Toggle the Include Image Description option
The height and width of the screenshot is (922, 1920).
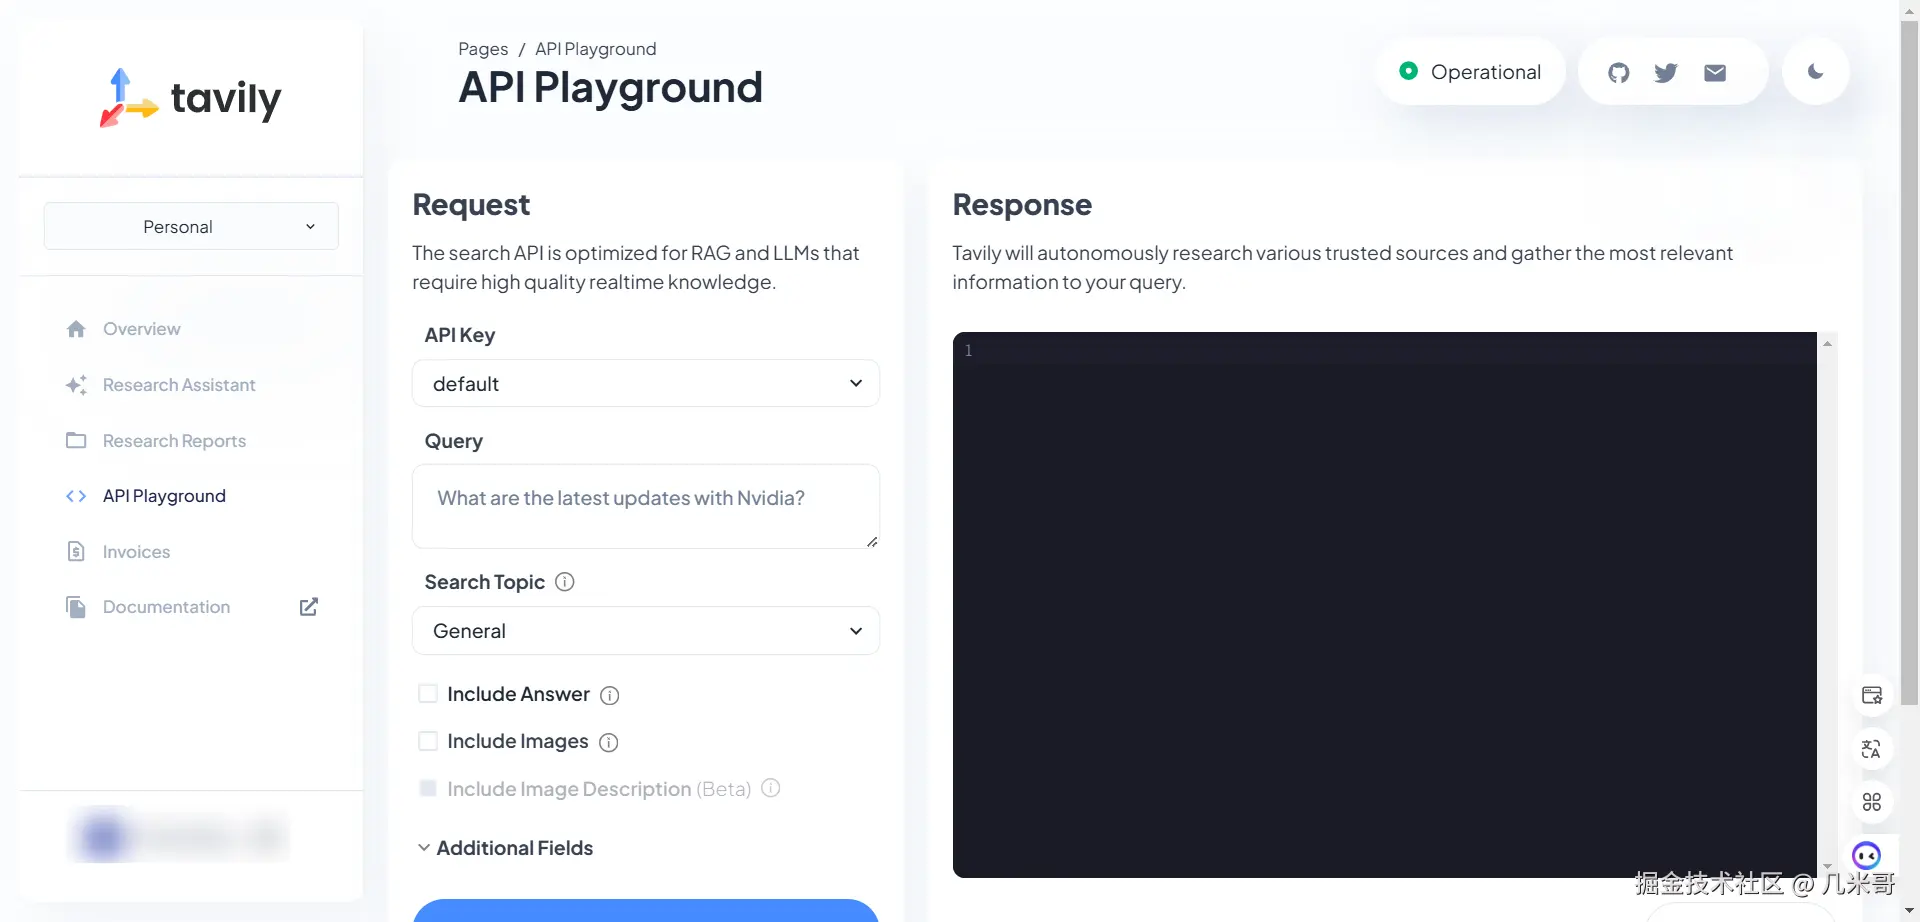coord(428,788)
